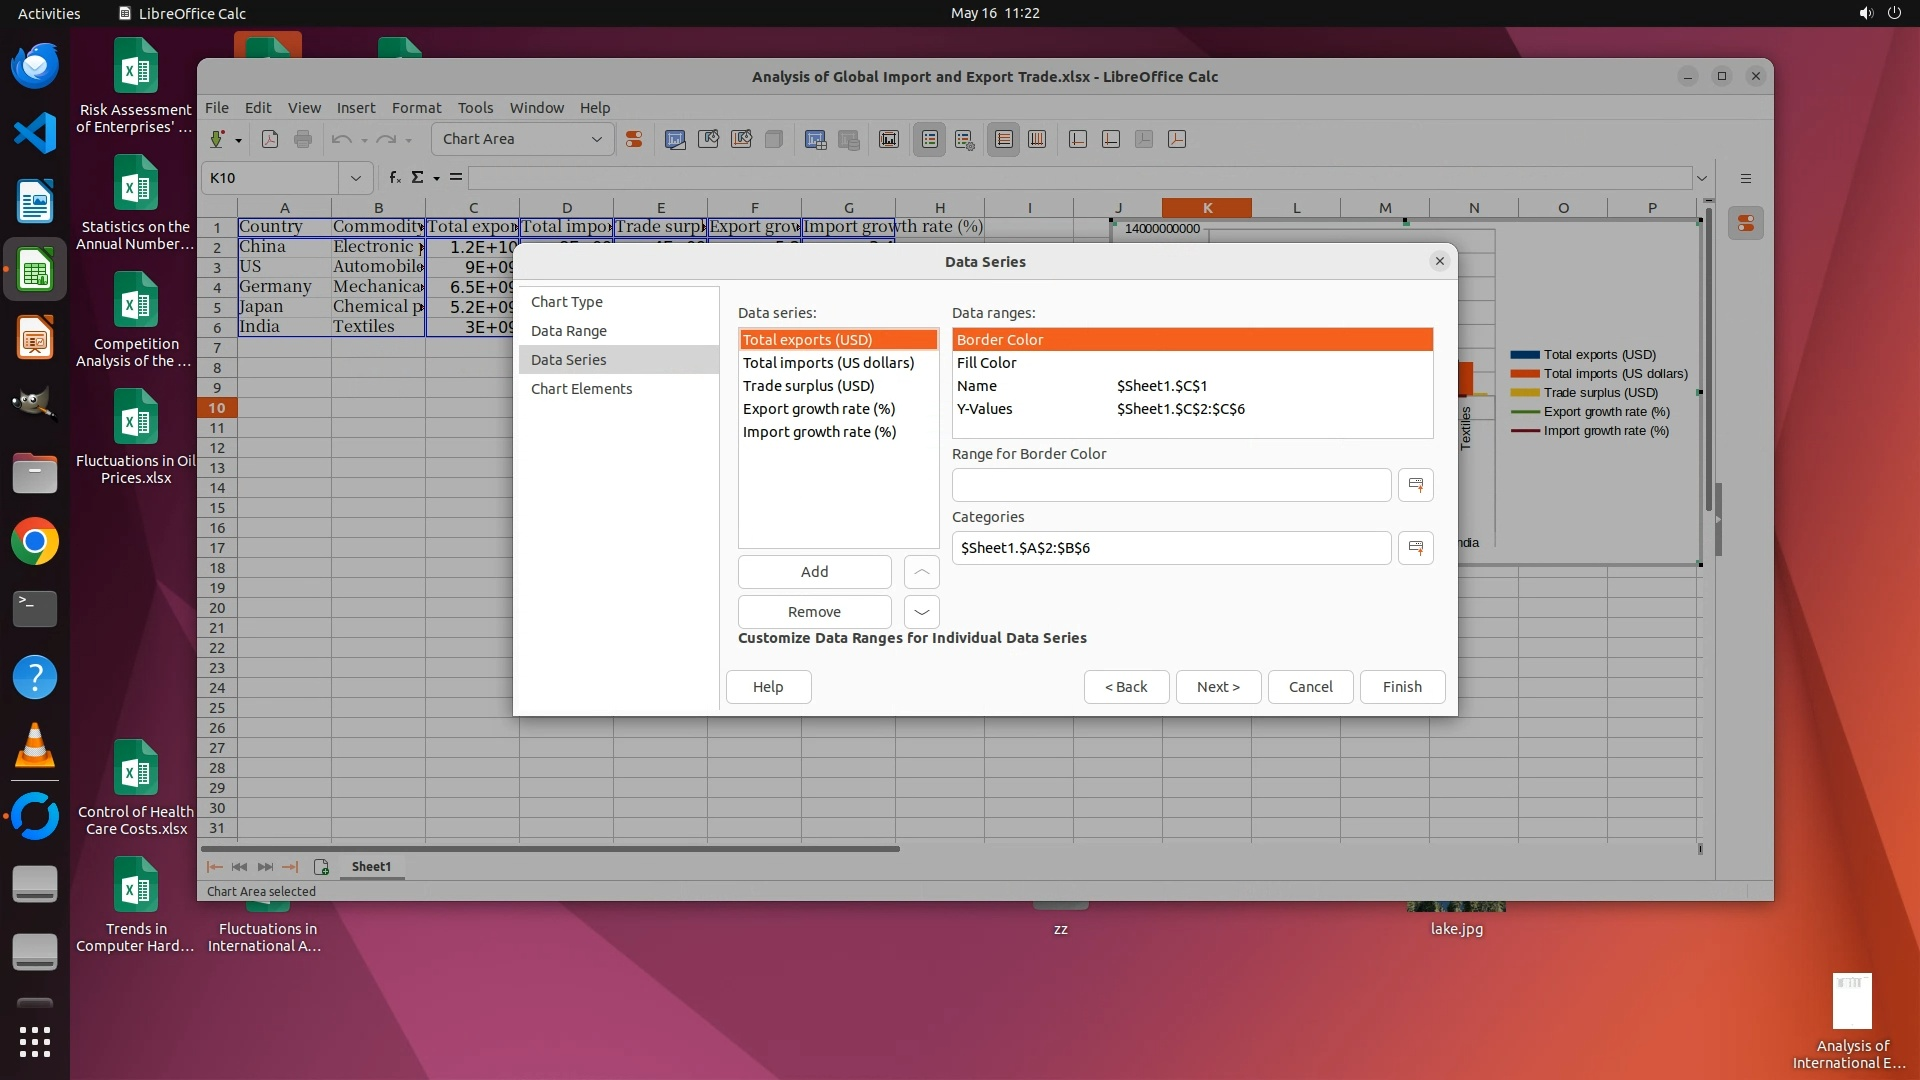
Task: Click Export as PDF toolbar icon
Action: [270, 139]
